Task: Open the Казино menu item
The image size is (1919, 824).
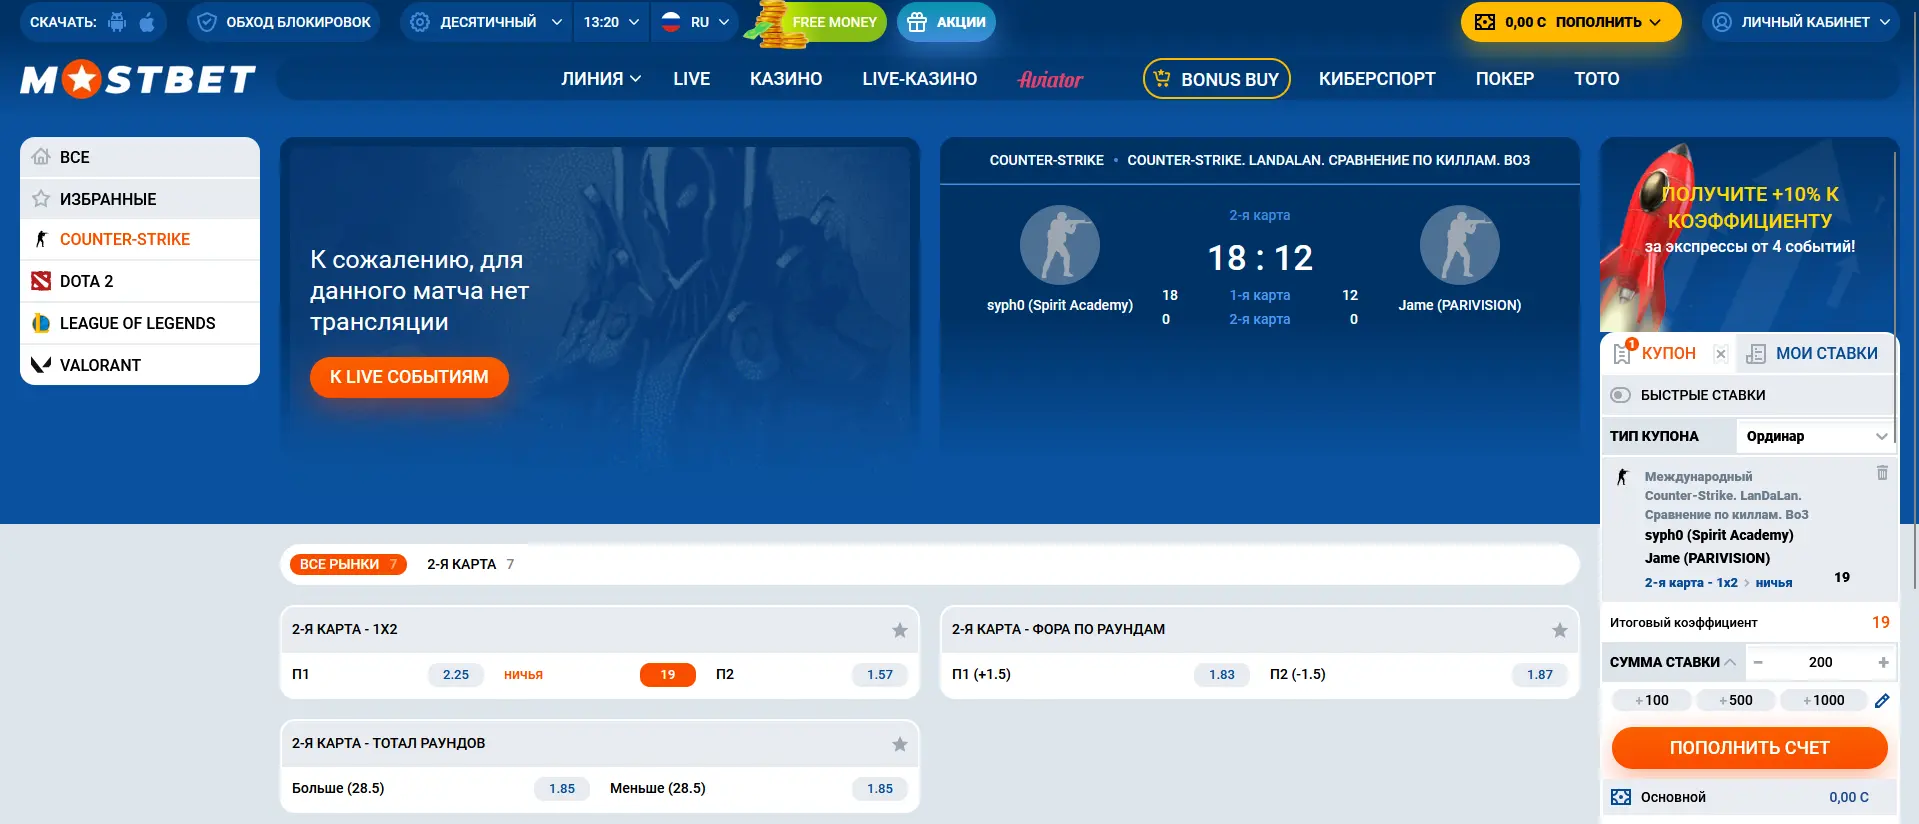Action: point(786,79)
